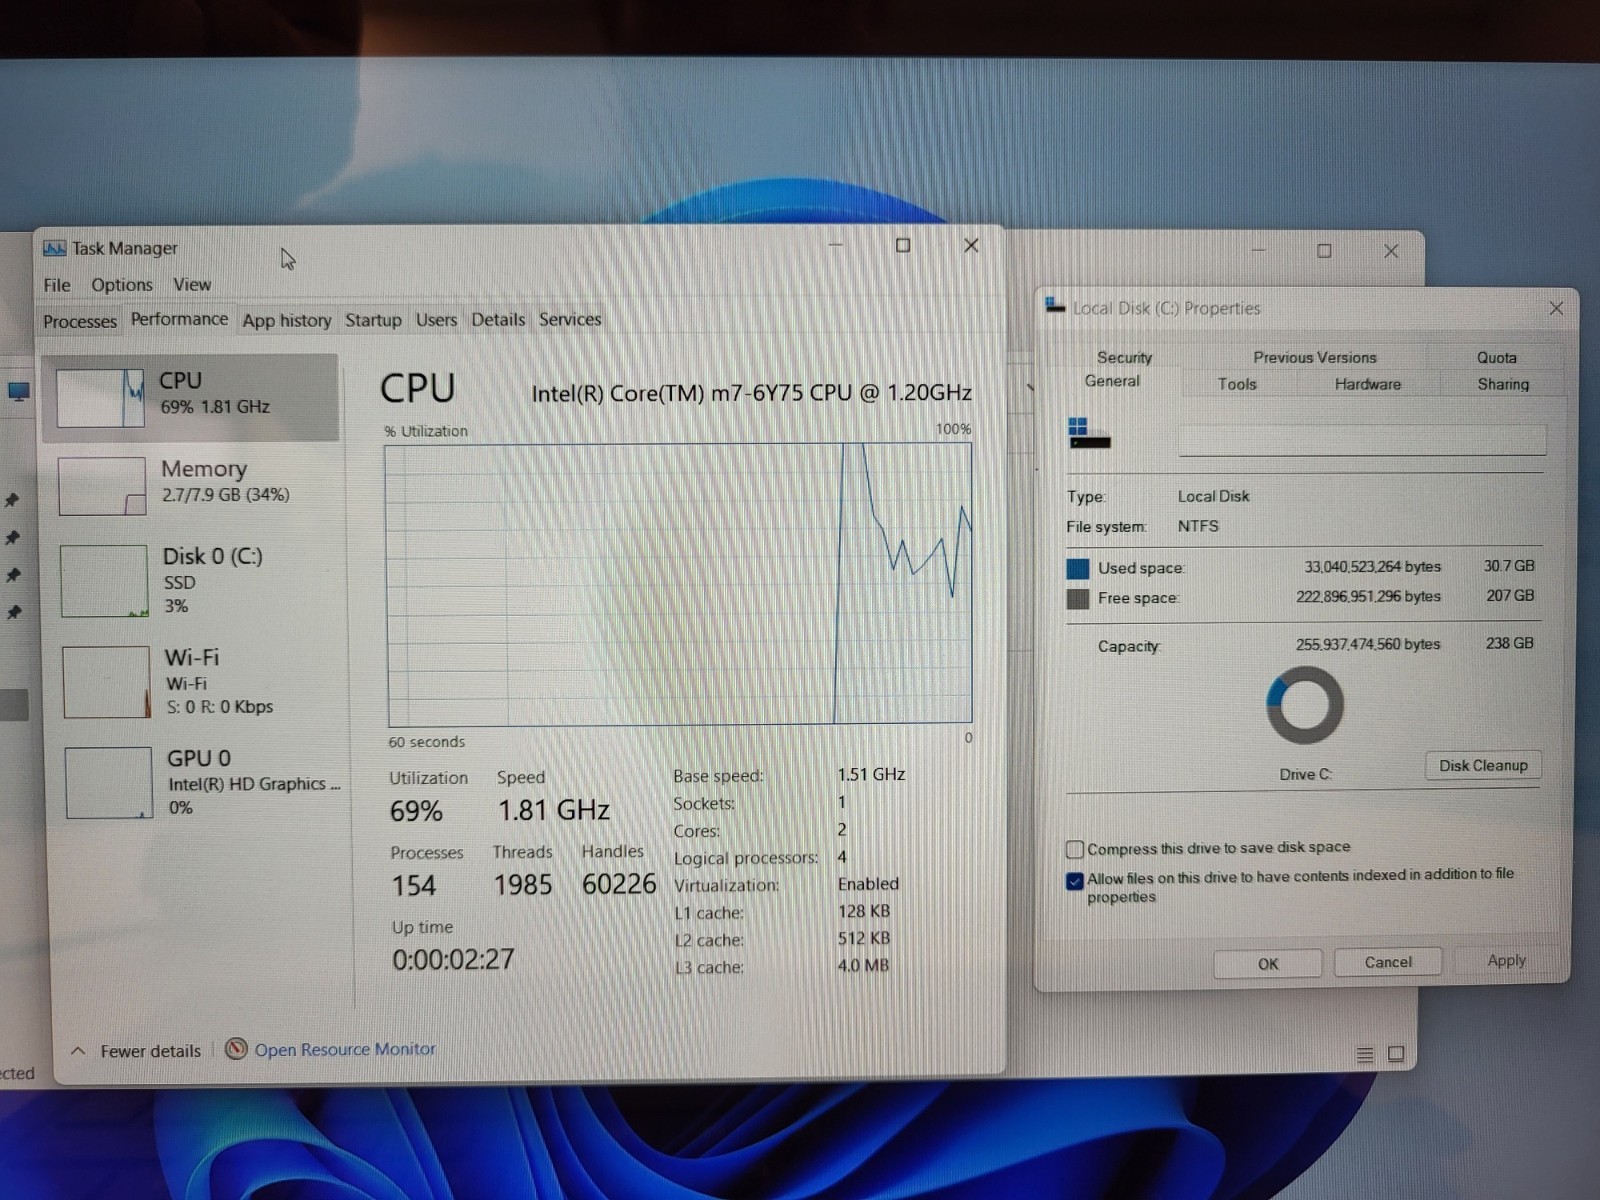Collapse Task Manager with Fewer details

click(x=135, y=1051)
